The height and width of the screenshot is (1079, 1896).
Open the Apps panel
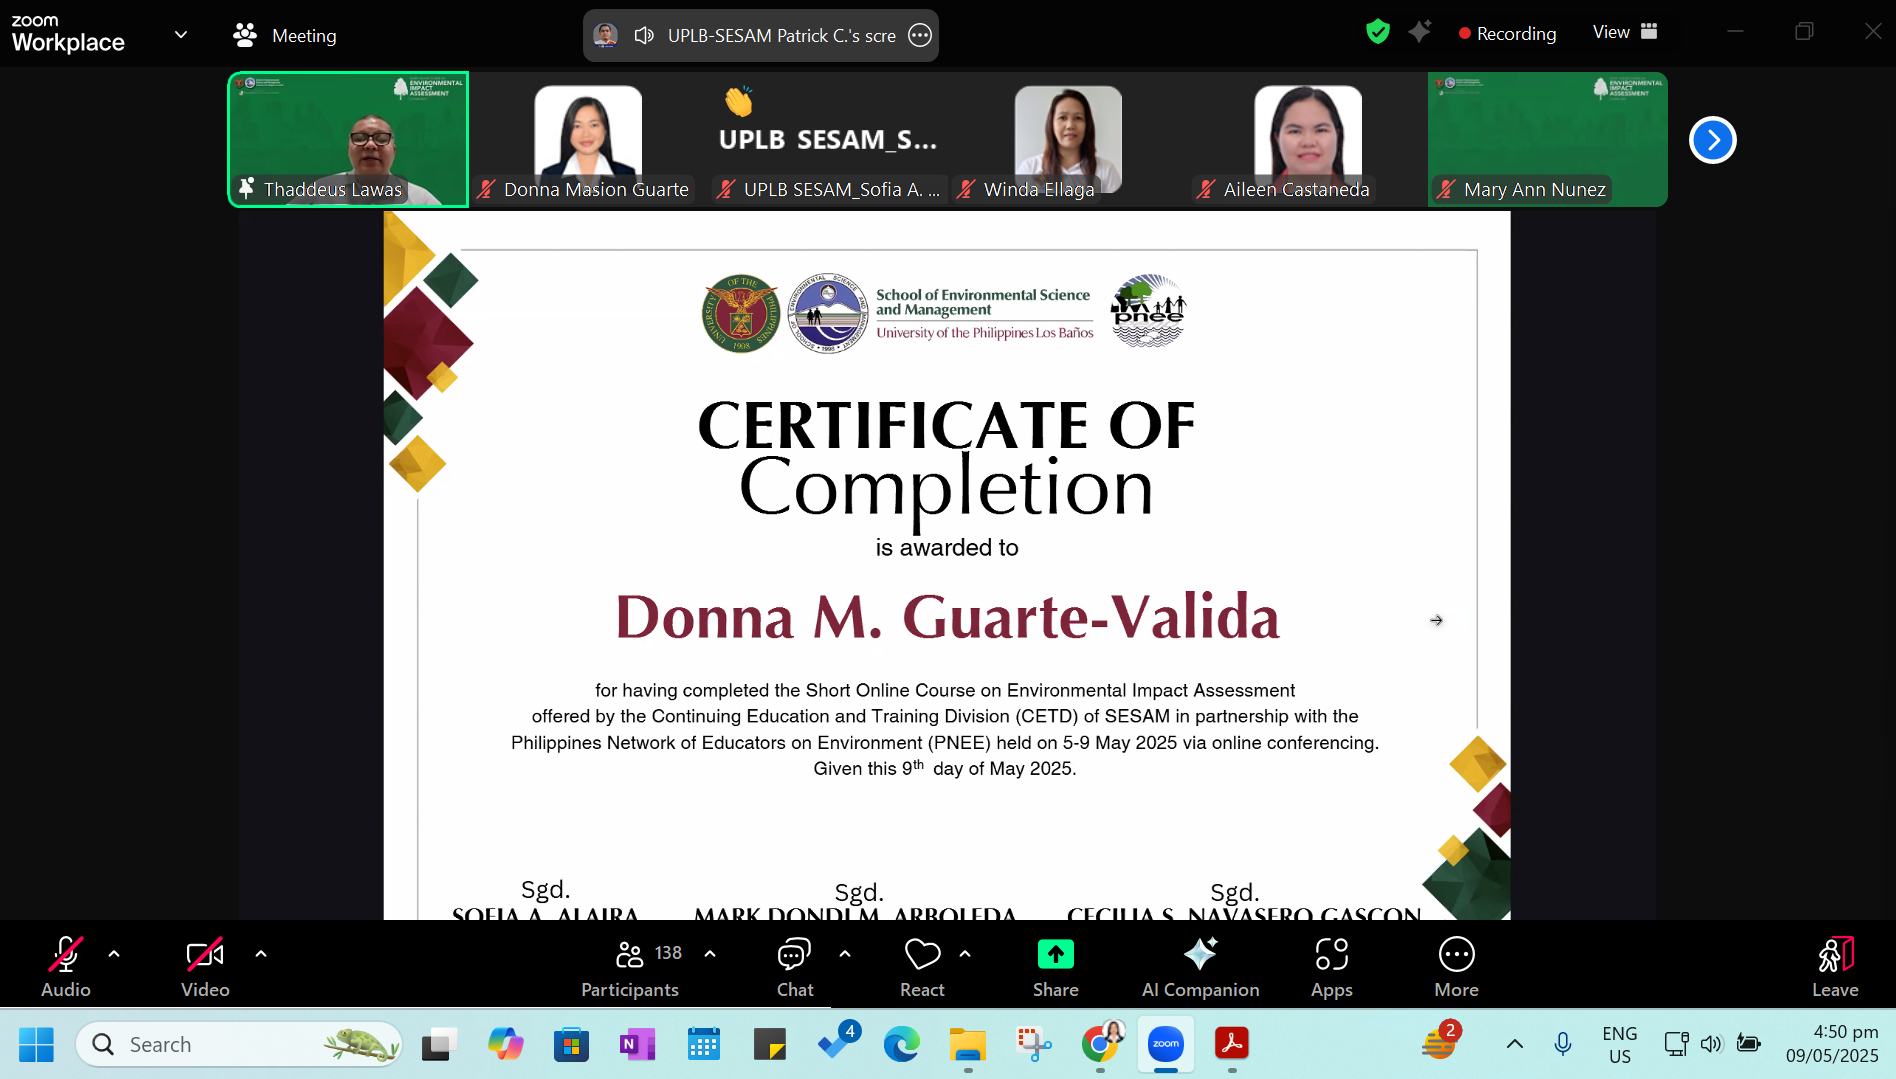[1331, 966]
